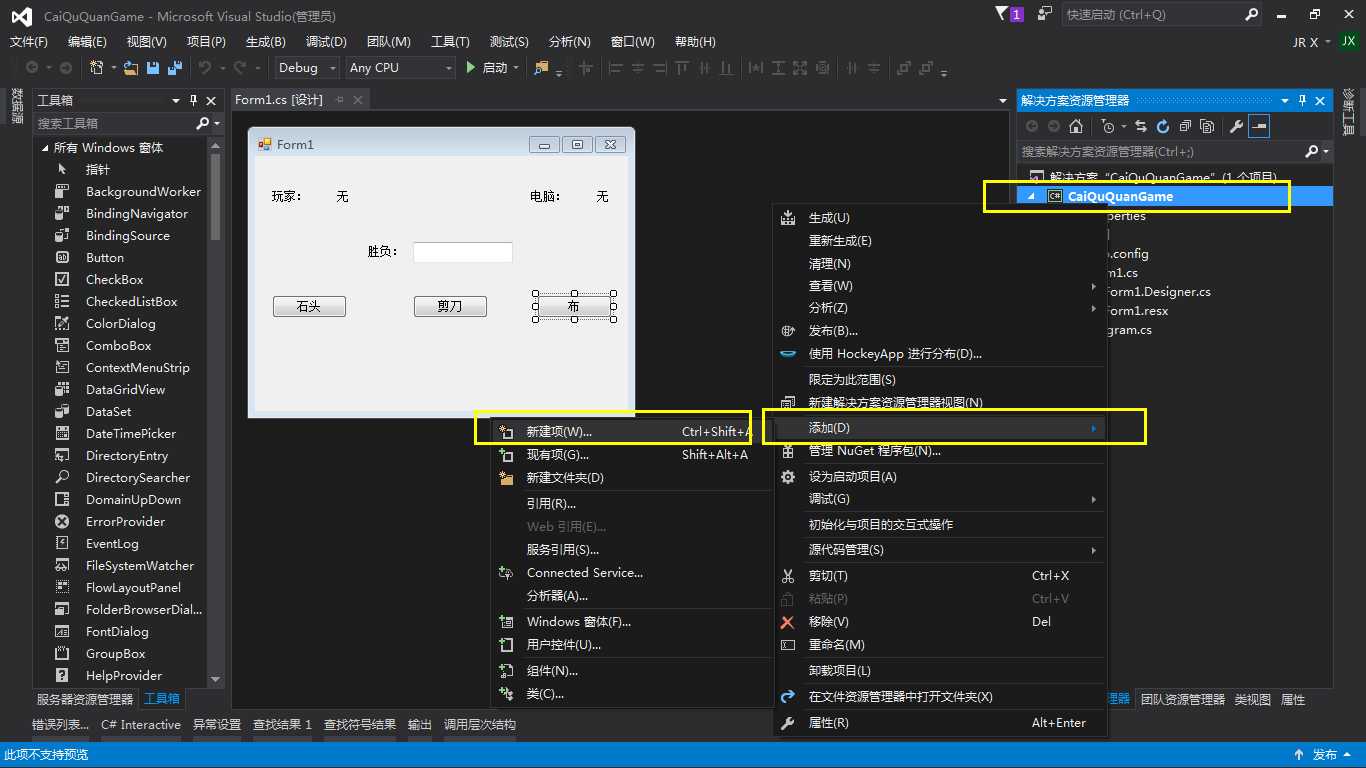Select ComboBox control in Toolbox
The height and width of the screenshot is (768, 1366).
[118, 345]
